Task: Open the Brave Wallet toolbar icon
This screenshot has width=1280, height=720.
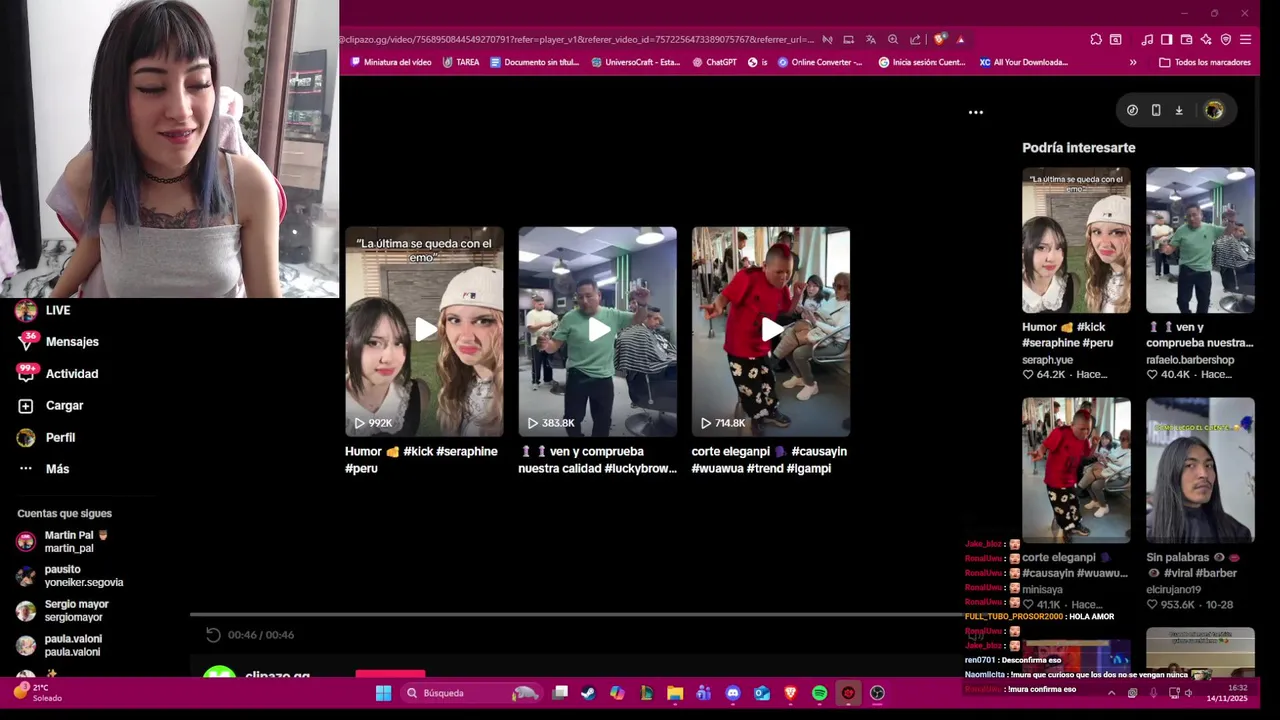Action: [1186, 40]
